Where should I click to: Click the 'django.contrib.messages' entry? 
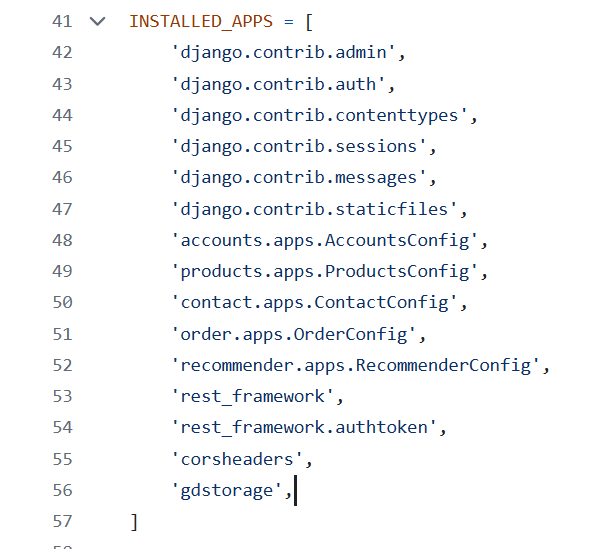pyautogui.click(x=299, y=178)
